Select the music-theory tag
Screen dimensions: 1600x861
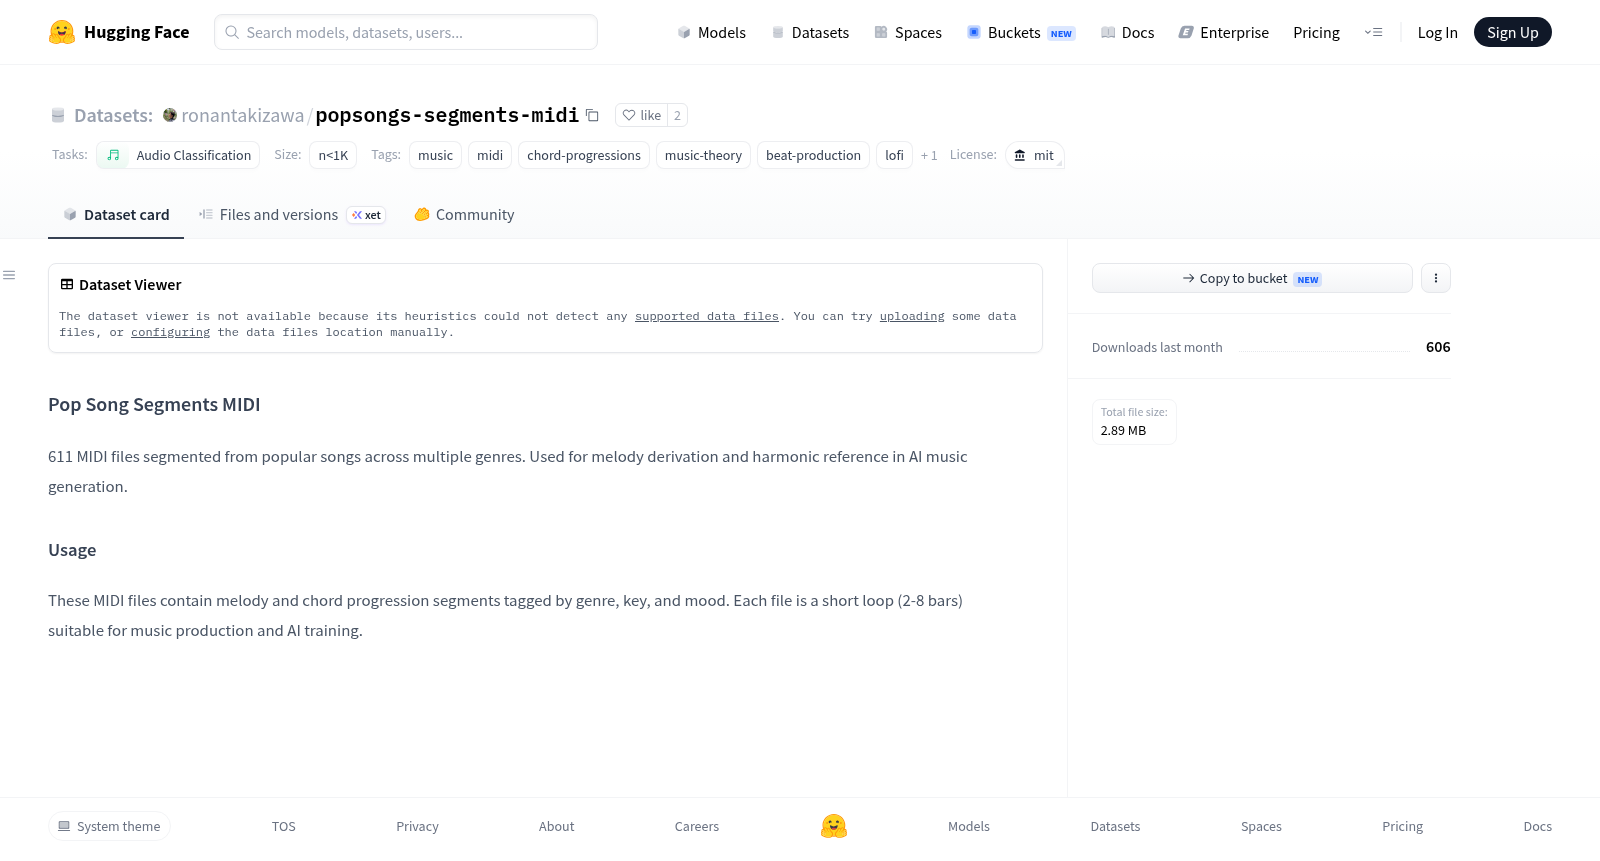(x=703, y=155)
